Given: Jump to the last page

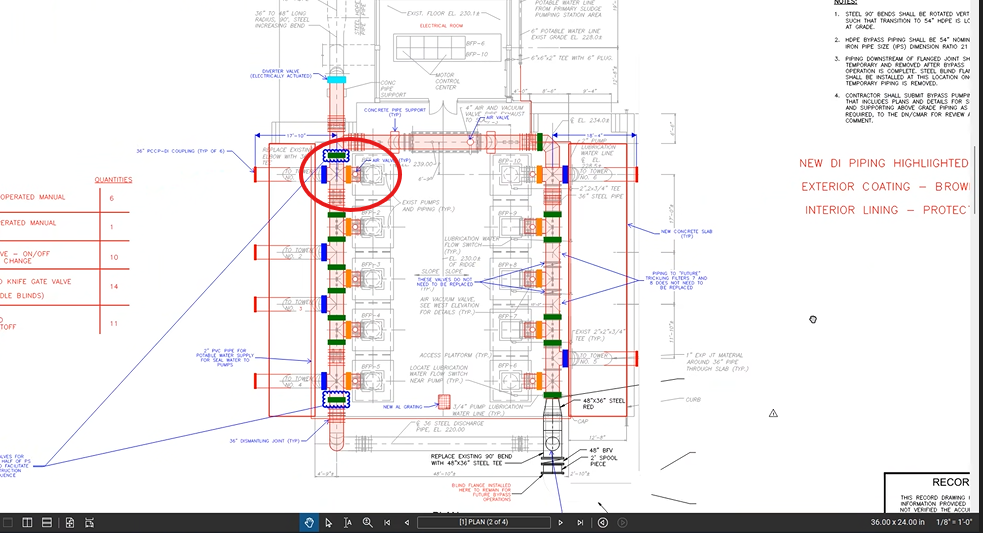Looking at the screenshot, I should 580,522.
